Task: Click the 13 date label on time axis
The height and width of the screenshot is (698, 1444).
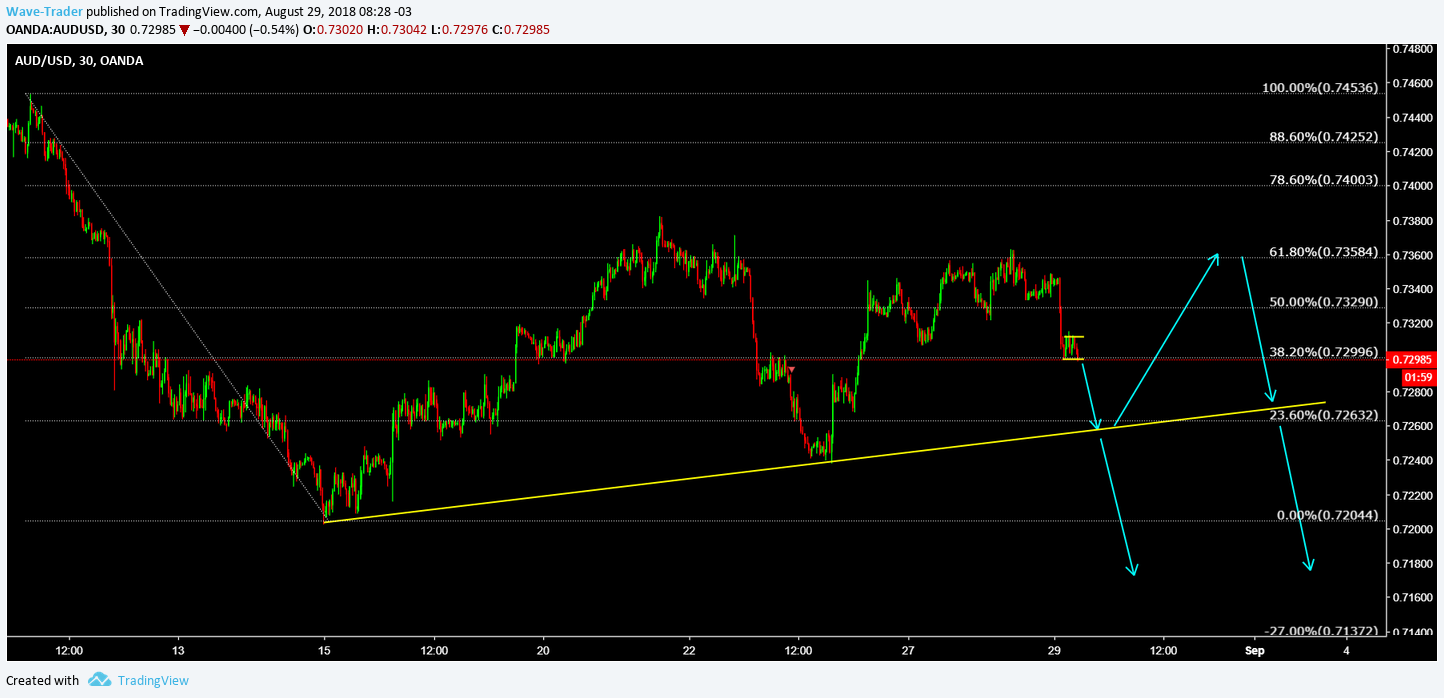Action: point(177,650)
